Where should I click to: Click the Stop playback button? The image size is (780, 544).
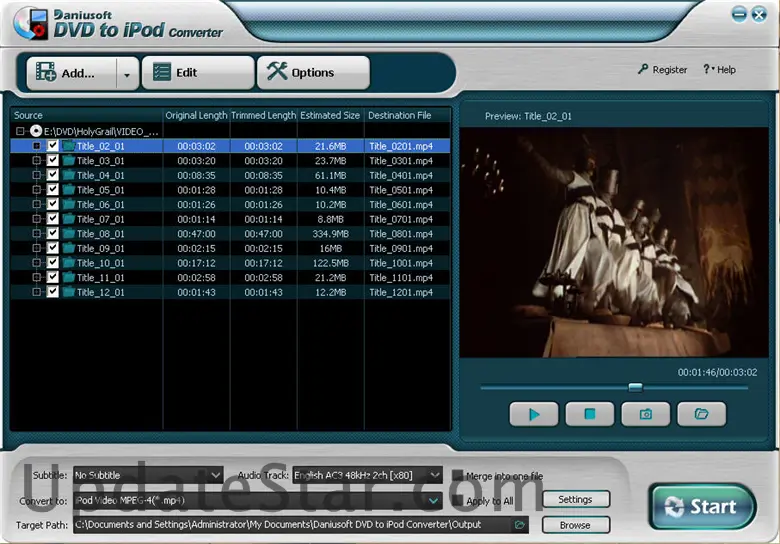click(589, 414)
